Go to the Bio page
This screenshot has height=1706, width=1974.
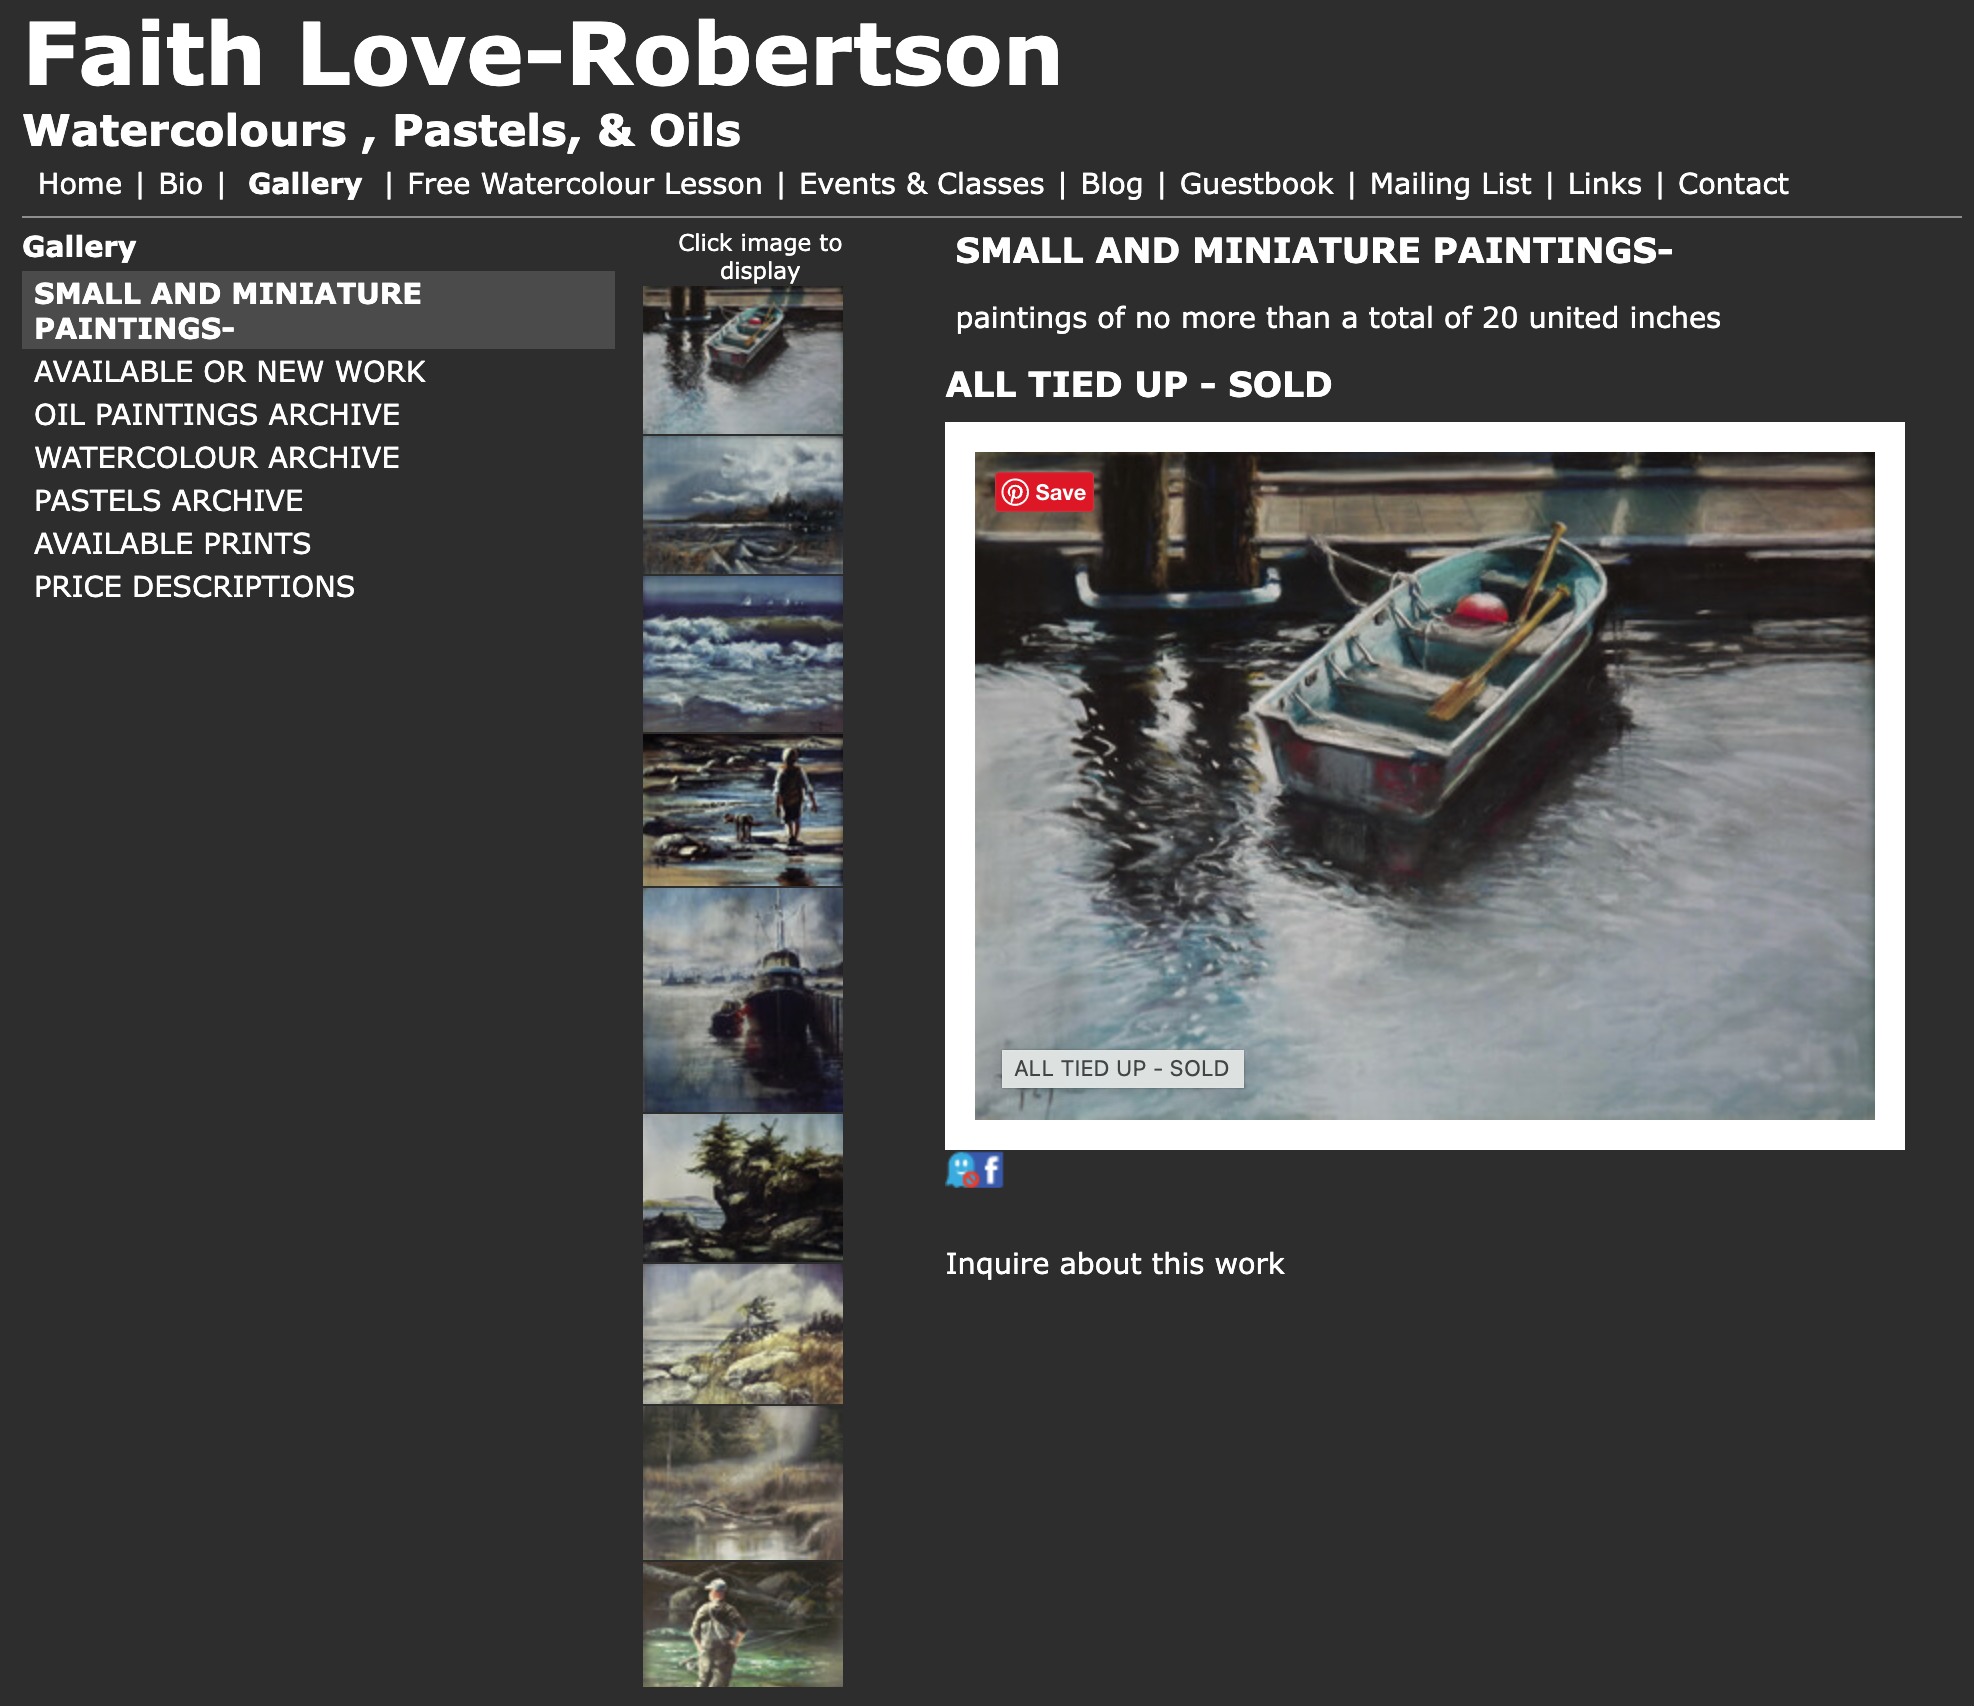tap(180, 184)
